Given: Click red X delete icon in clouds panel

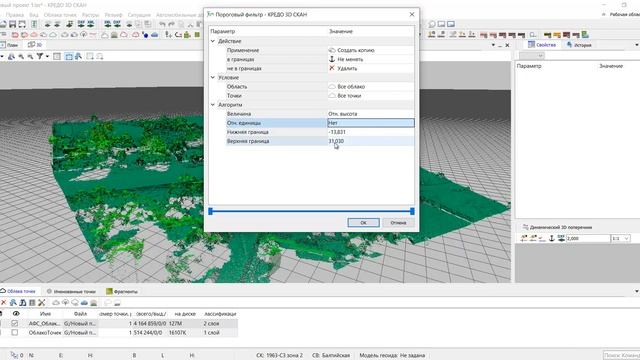Looking at the screenshot, I should tap(3, 302).
